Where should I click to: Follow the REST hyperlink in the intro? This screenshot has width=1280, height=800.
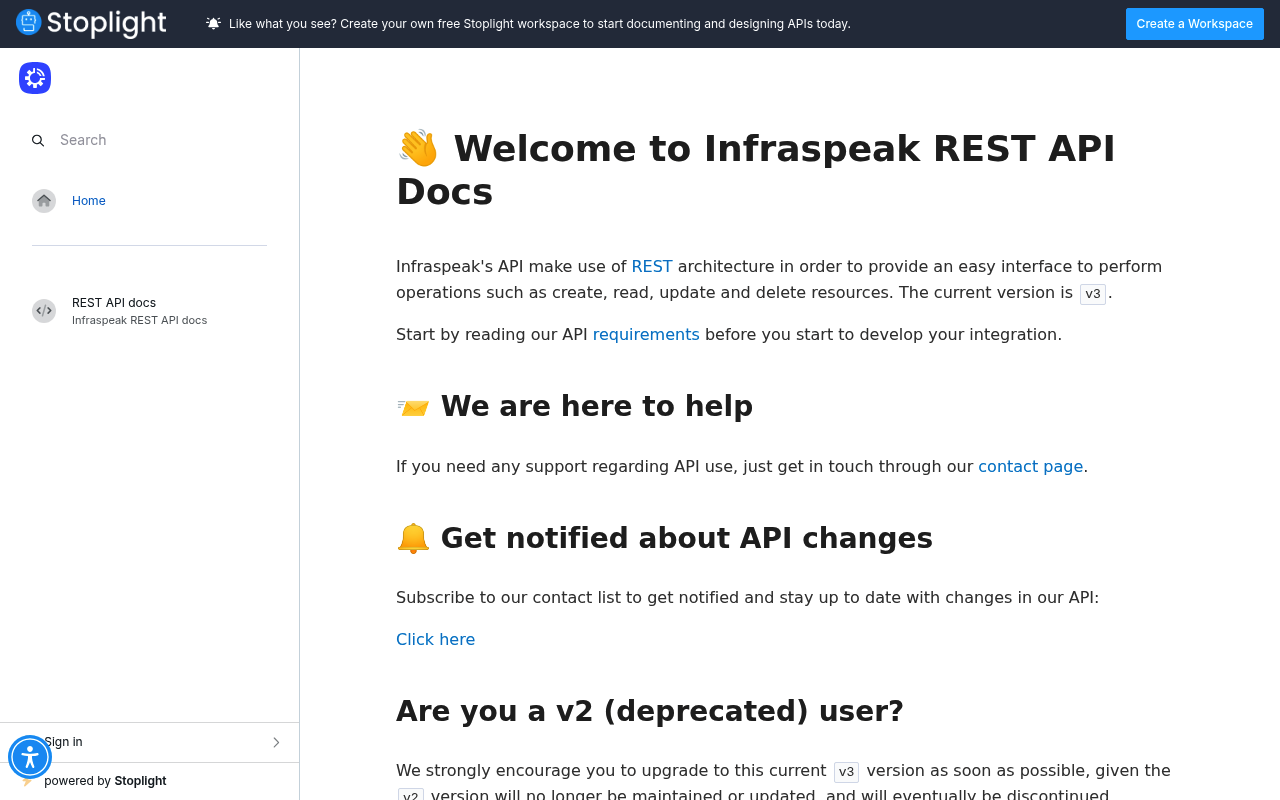(x=652, y=266)
